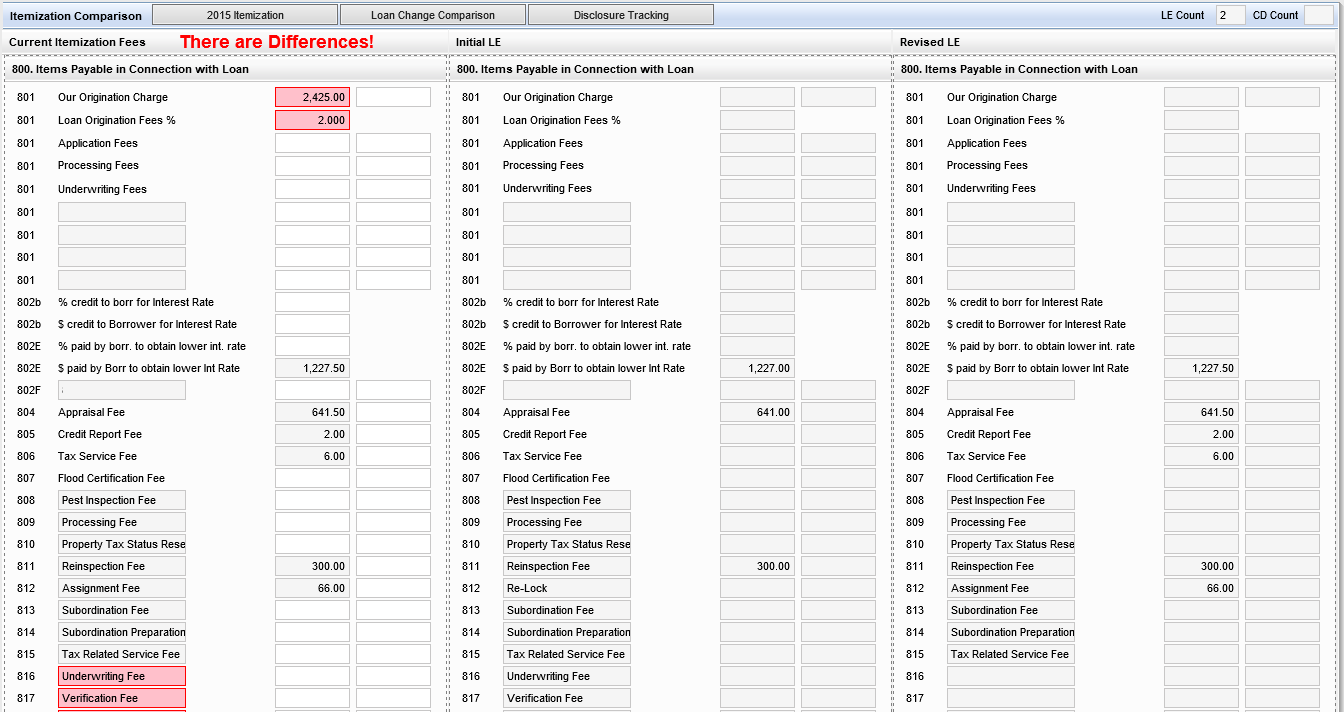
Task: Select Current Tax Service Fee amount 6.00
Action: (313, 456)
